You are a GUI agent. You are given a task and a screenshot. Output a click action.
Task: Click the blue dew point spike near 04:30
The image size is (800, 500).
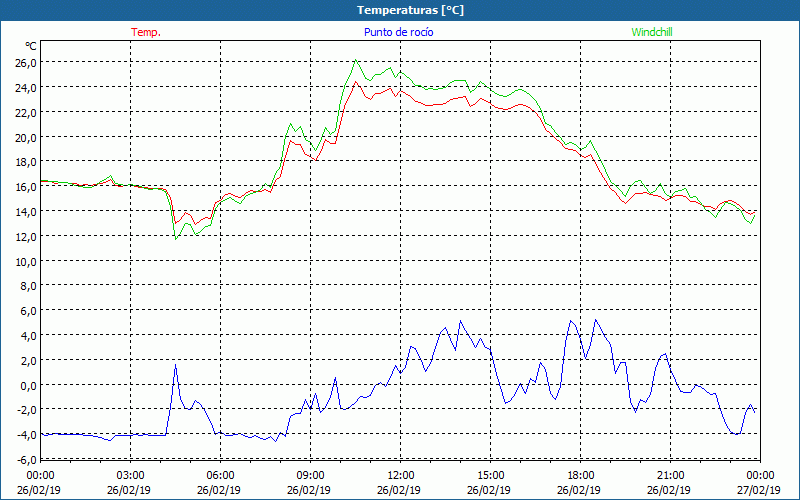click(x=175, y=364)
